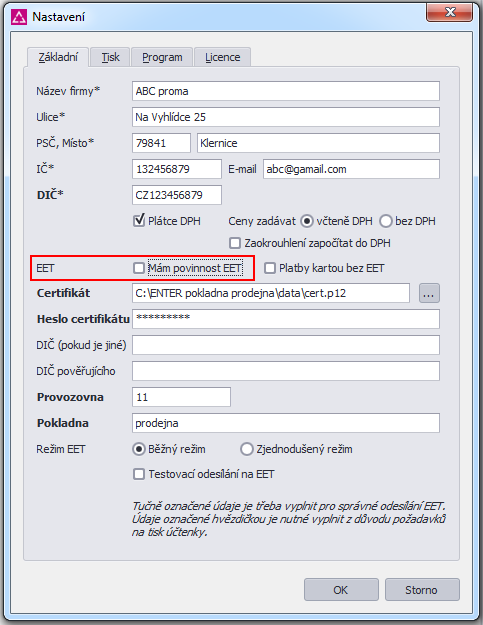Choose Zjednodušený režim radio option

(247, 449)
